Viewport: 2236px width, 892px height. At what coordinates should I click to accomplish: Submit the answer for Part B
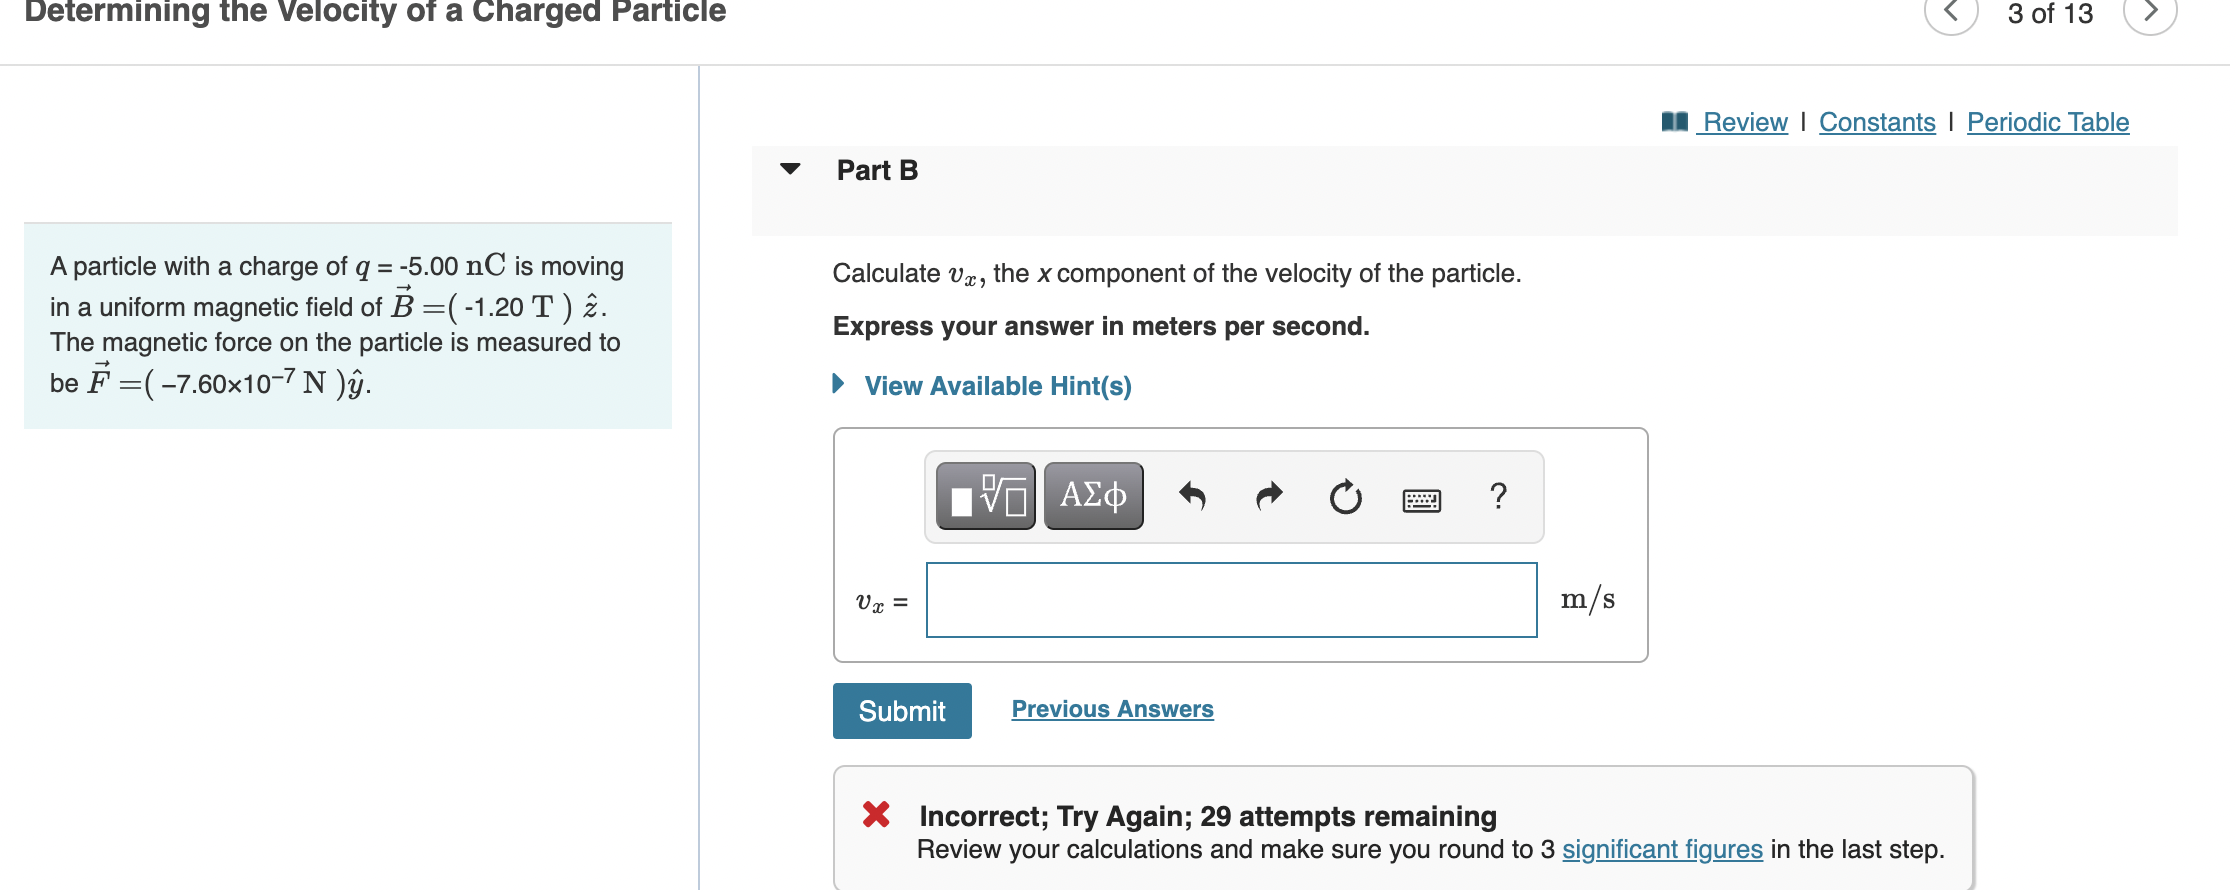901,710
